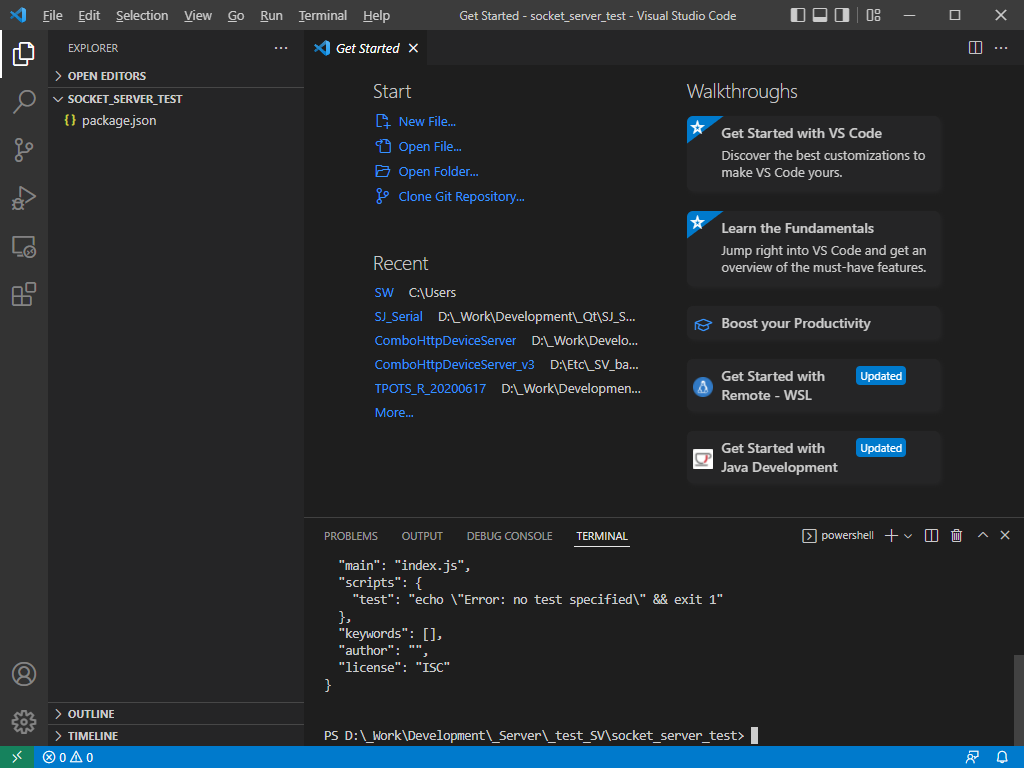Click the feedback icon in status bar
Image resolution: width=1024 pixels, height=768 pixels.
[x=972, y=758]
